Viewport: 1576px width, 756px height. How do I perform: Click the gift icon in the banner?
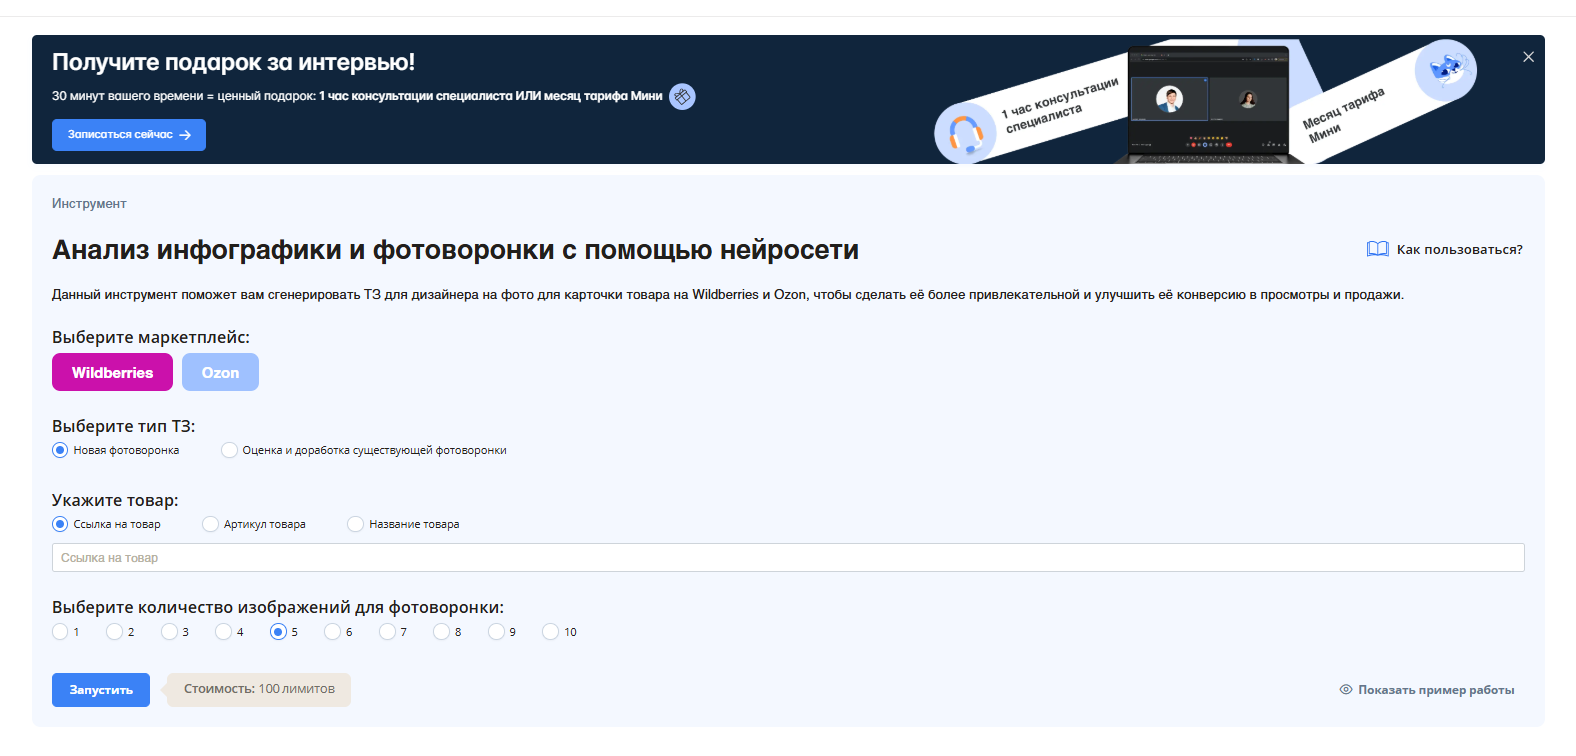point(682,97)
